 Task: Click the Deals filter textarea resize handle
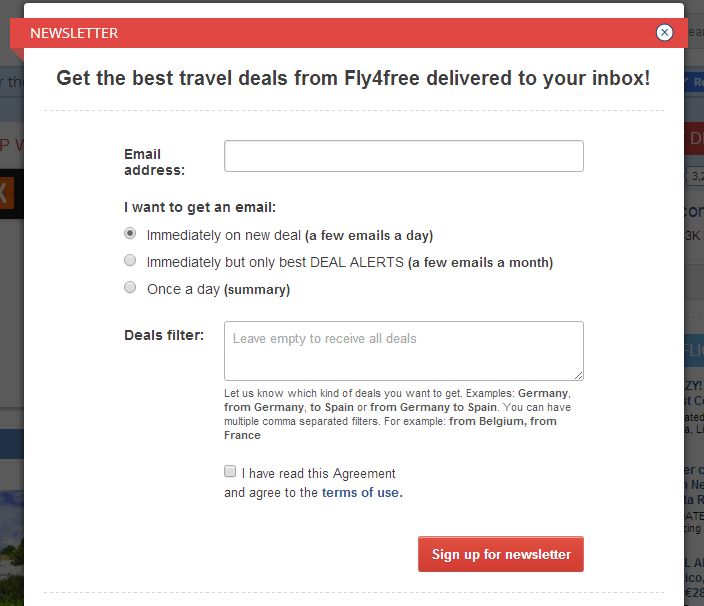pos(578,375)
